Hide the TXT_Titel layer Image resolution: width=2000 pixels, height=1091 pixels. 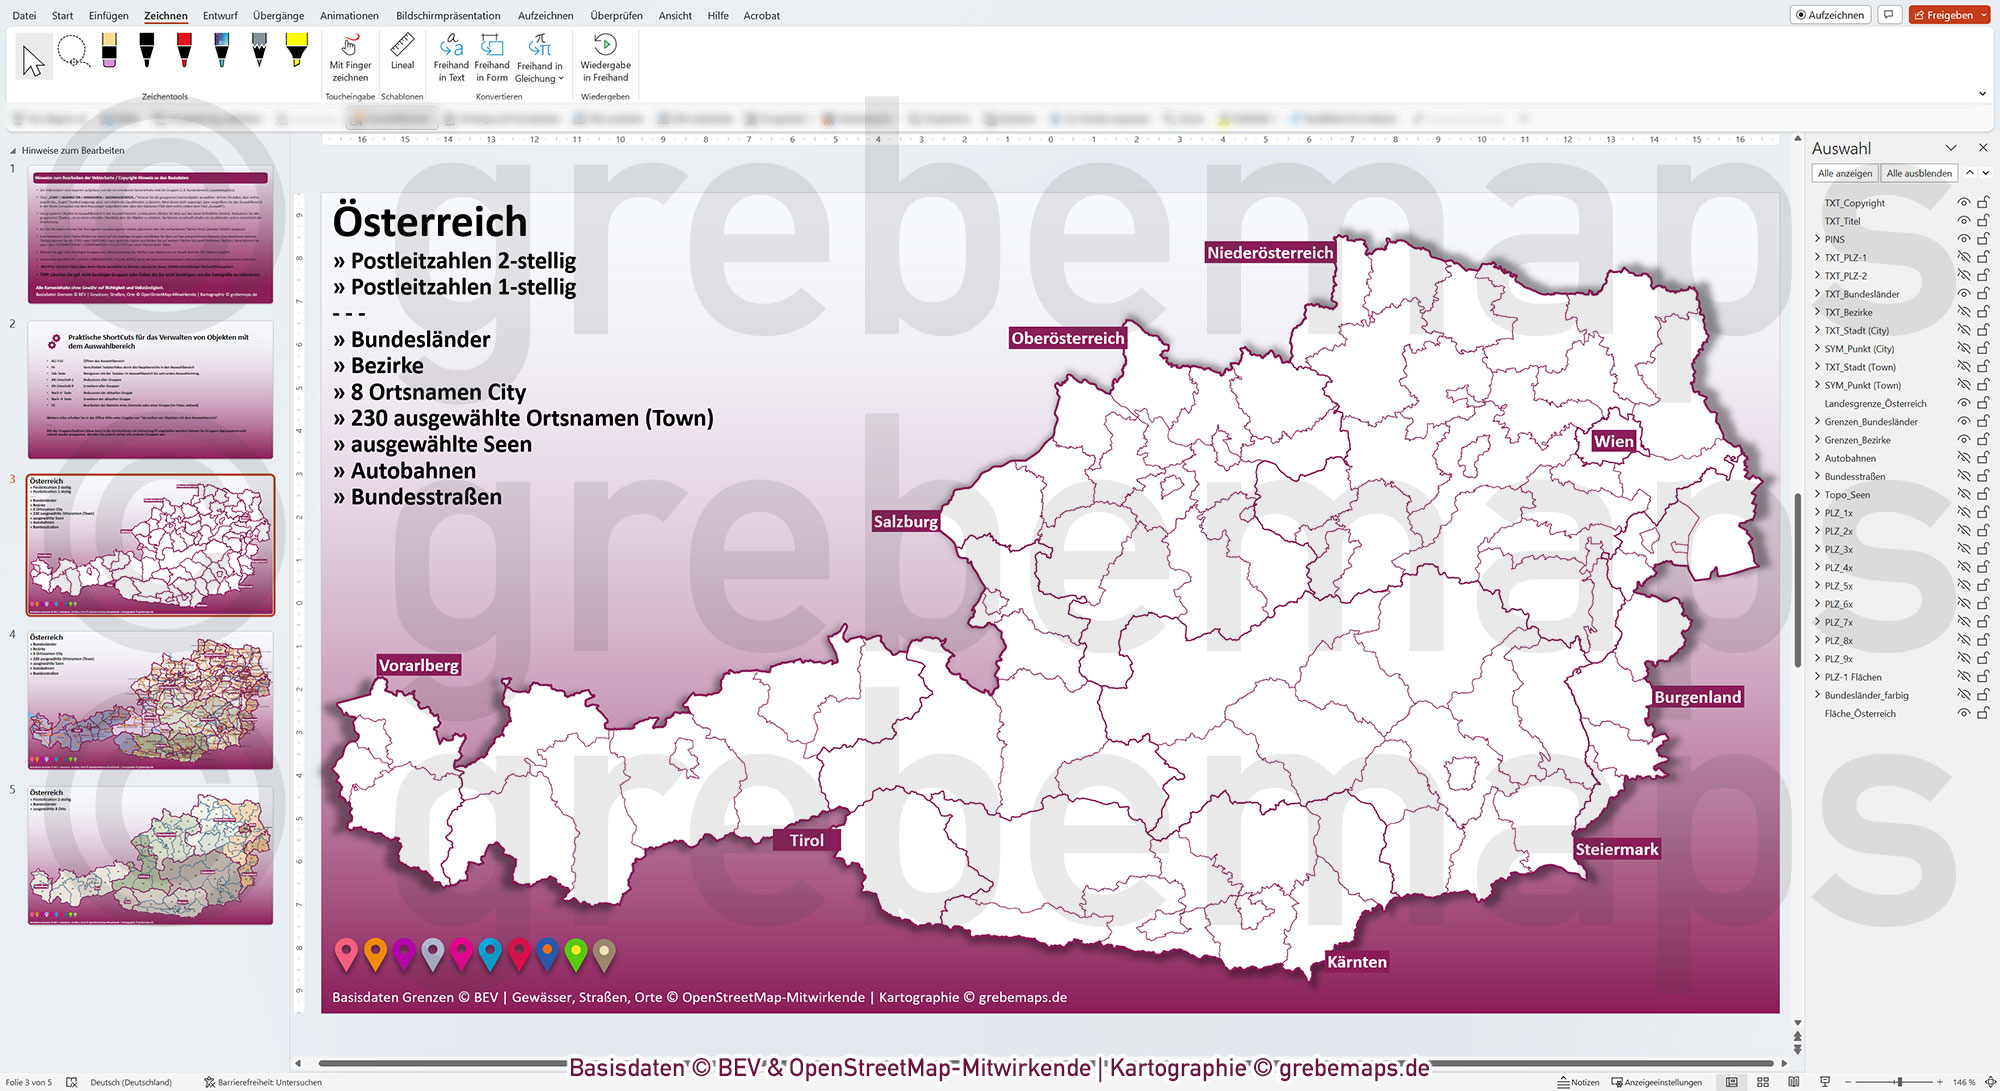(1962, 220)
